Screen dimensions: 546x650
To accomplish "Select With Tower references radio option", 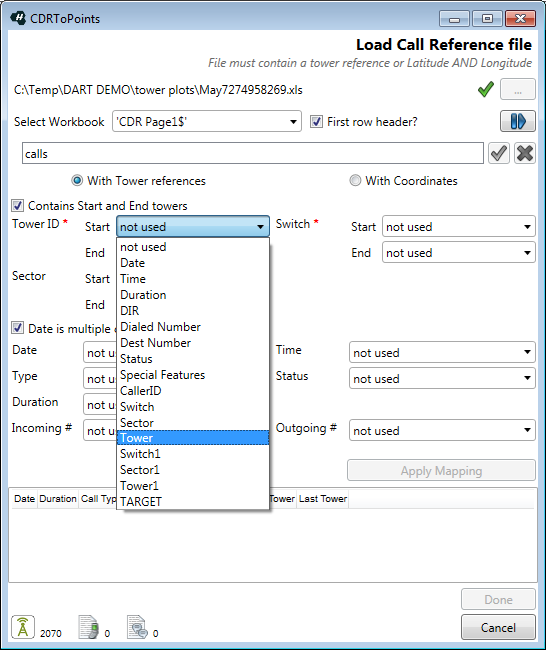I will point(77,181).
